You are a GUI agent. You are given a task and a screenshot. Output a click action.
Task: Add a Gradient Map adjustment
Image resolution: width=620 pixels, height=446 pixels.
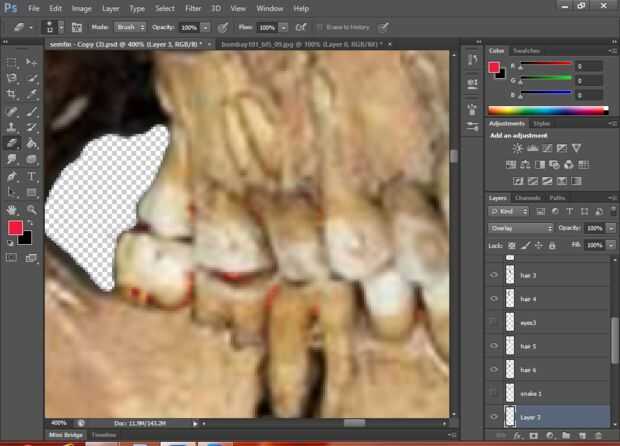(x=577, y=181)
